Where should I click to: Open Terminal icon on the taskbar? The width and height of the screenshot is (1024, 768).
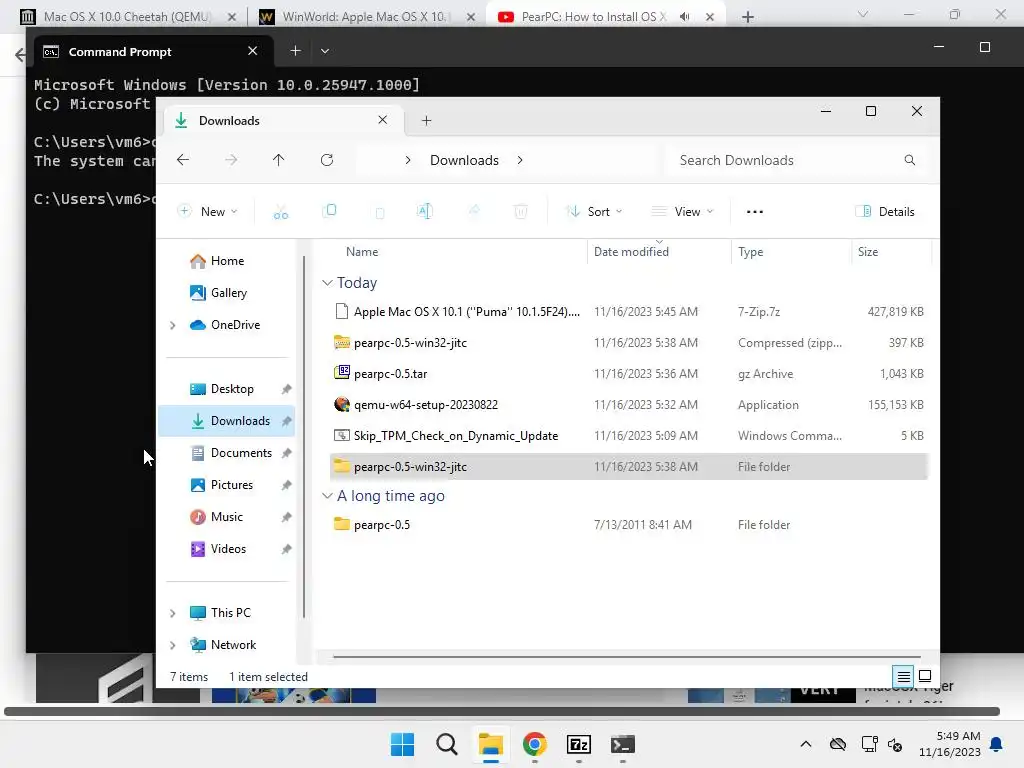point(622,744)
